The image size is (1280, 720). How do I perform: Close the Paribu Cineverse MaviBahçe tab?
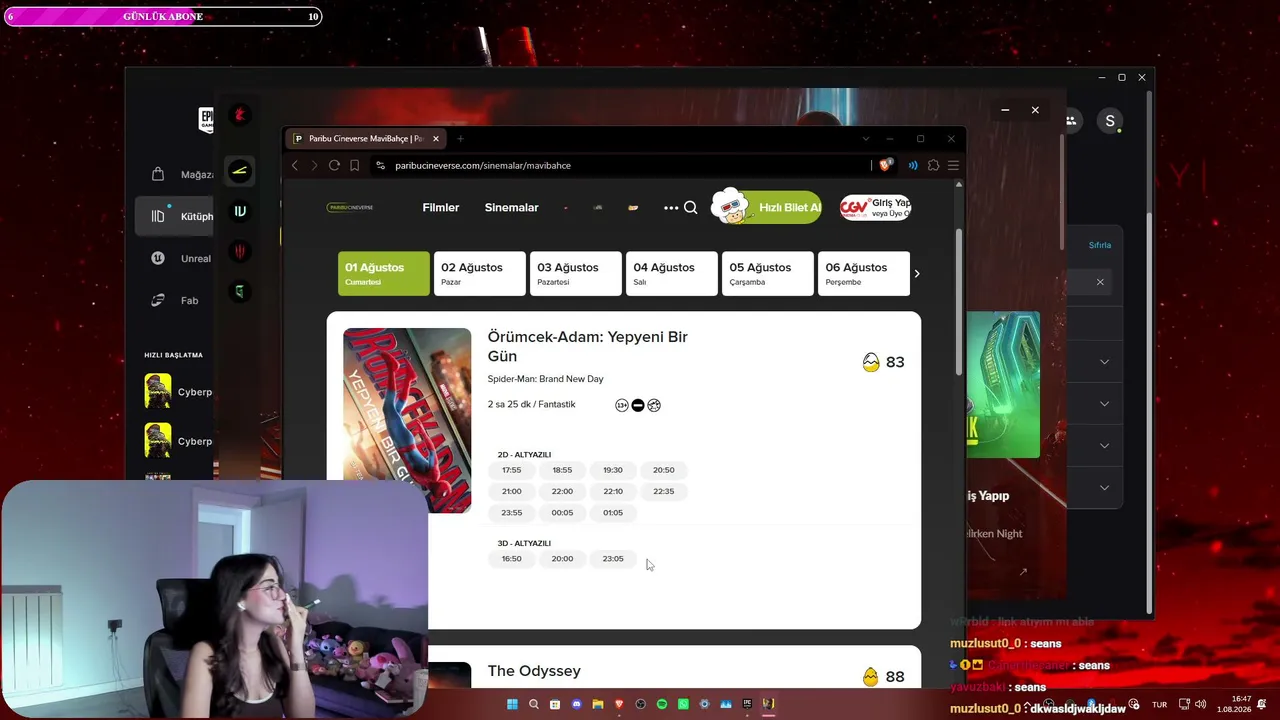(436, 138)
